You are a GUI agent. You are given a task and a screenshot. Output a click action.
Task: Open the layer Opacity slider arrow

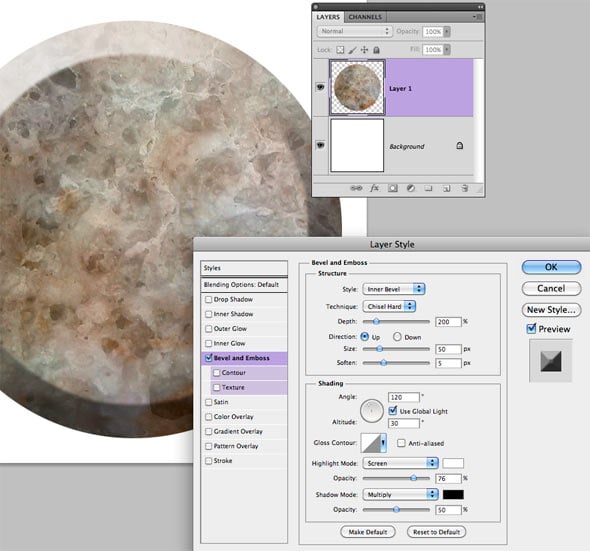(x=447, y=32)
